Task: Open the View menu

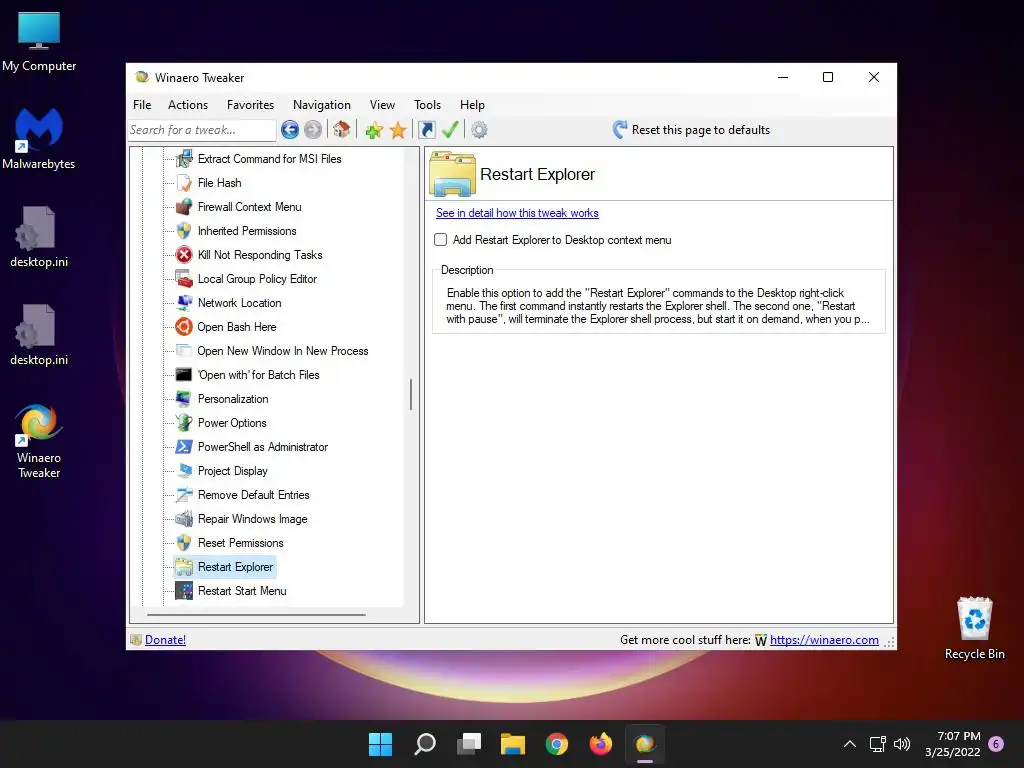Action: tap(382, 104)
